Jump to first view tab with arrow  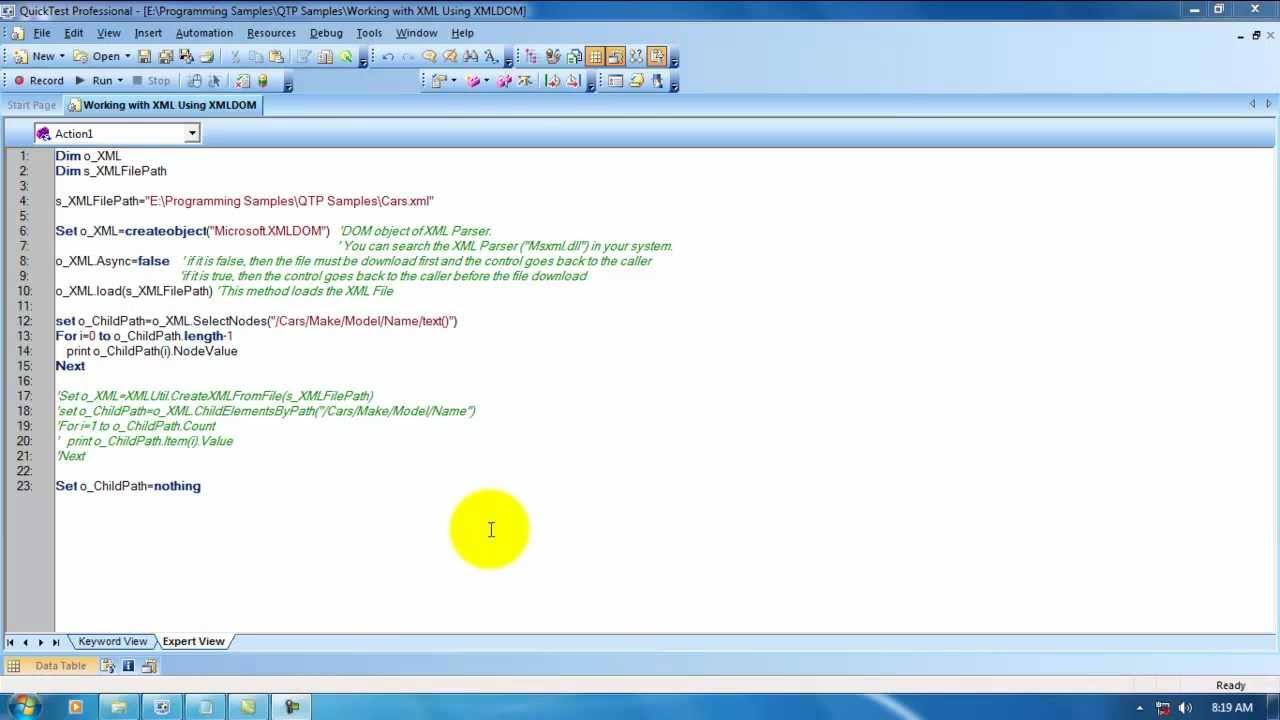tap(10, 642)
